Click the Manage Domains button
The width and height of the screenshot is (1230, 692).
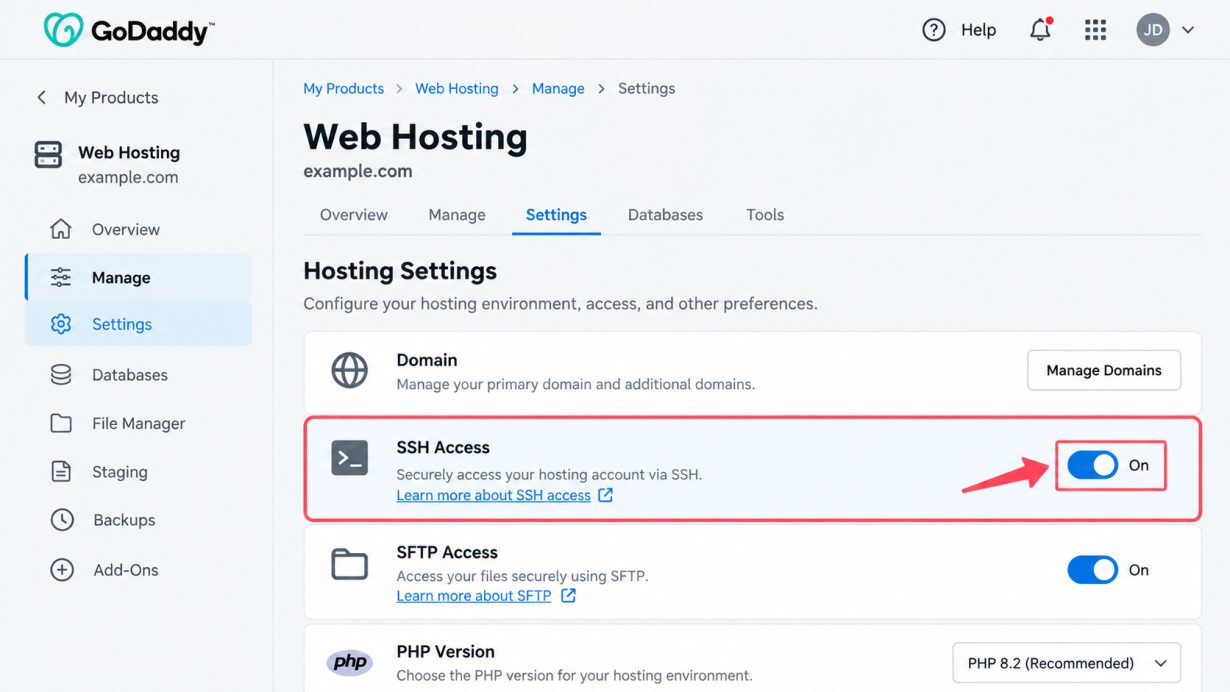(x=1104, y=370)
